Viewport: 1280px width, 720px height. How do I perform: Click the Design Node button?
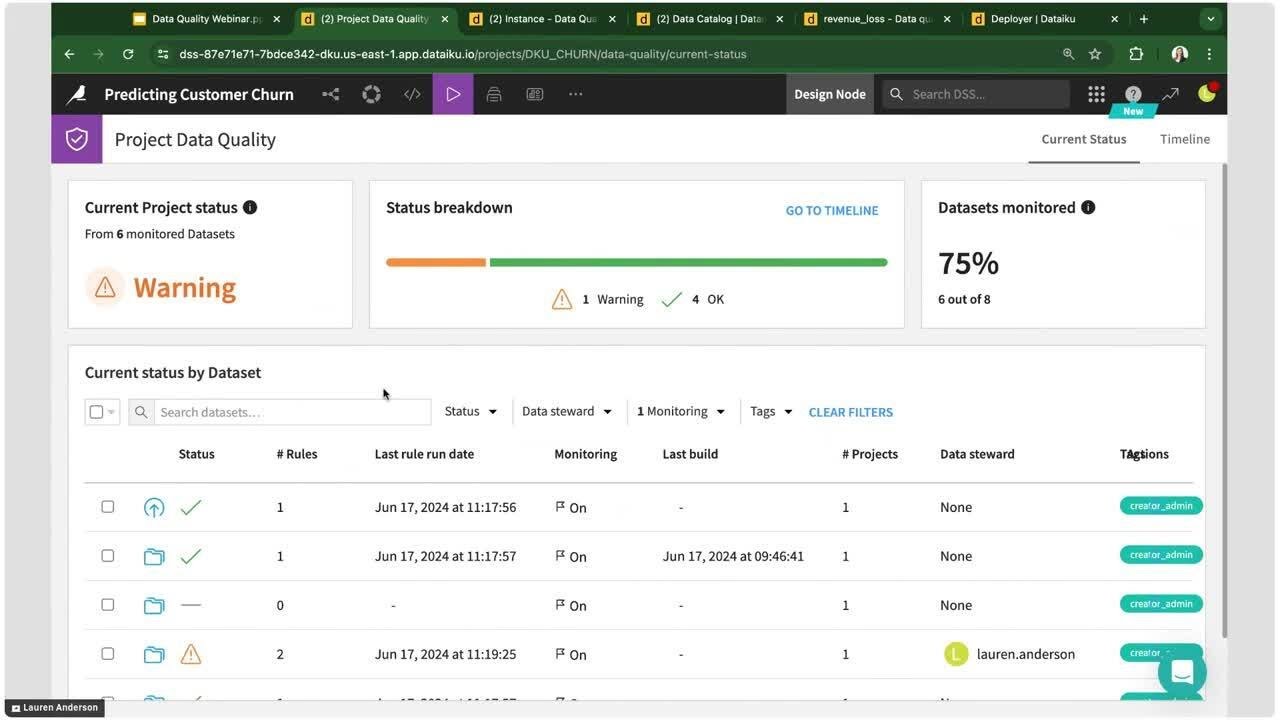[x=830, y=94]
